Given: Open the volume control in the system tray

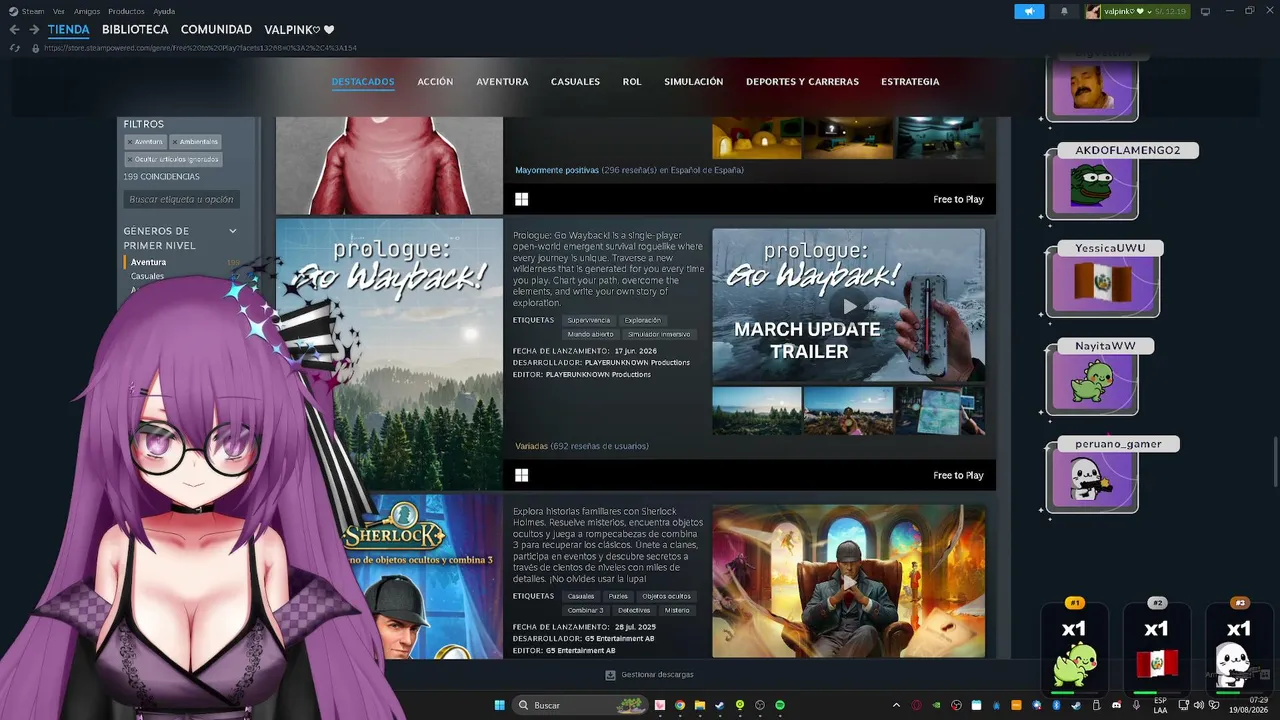Looking at the screenshot, I should [1198, 705].
